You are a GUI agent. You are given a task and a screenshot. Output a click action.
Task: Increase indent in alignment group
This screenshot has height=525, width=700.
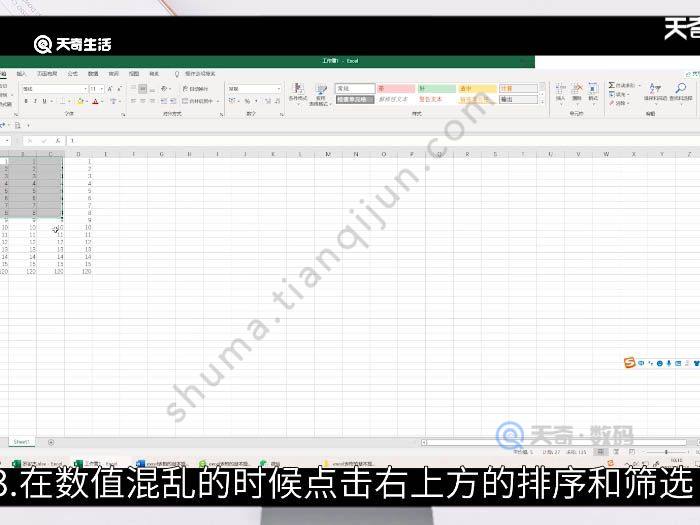point(172,101)
